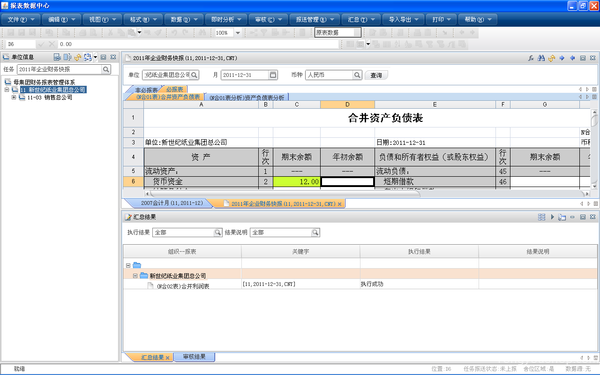
Task: Click the function (fx) icon in the report header
Action: pos(531,58)
